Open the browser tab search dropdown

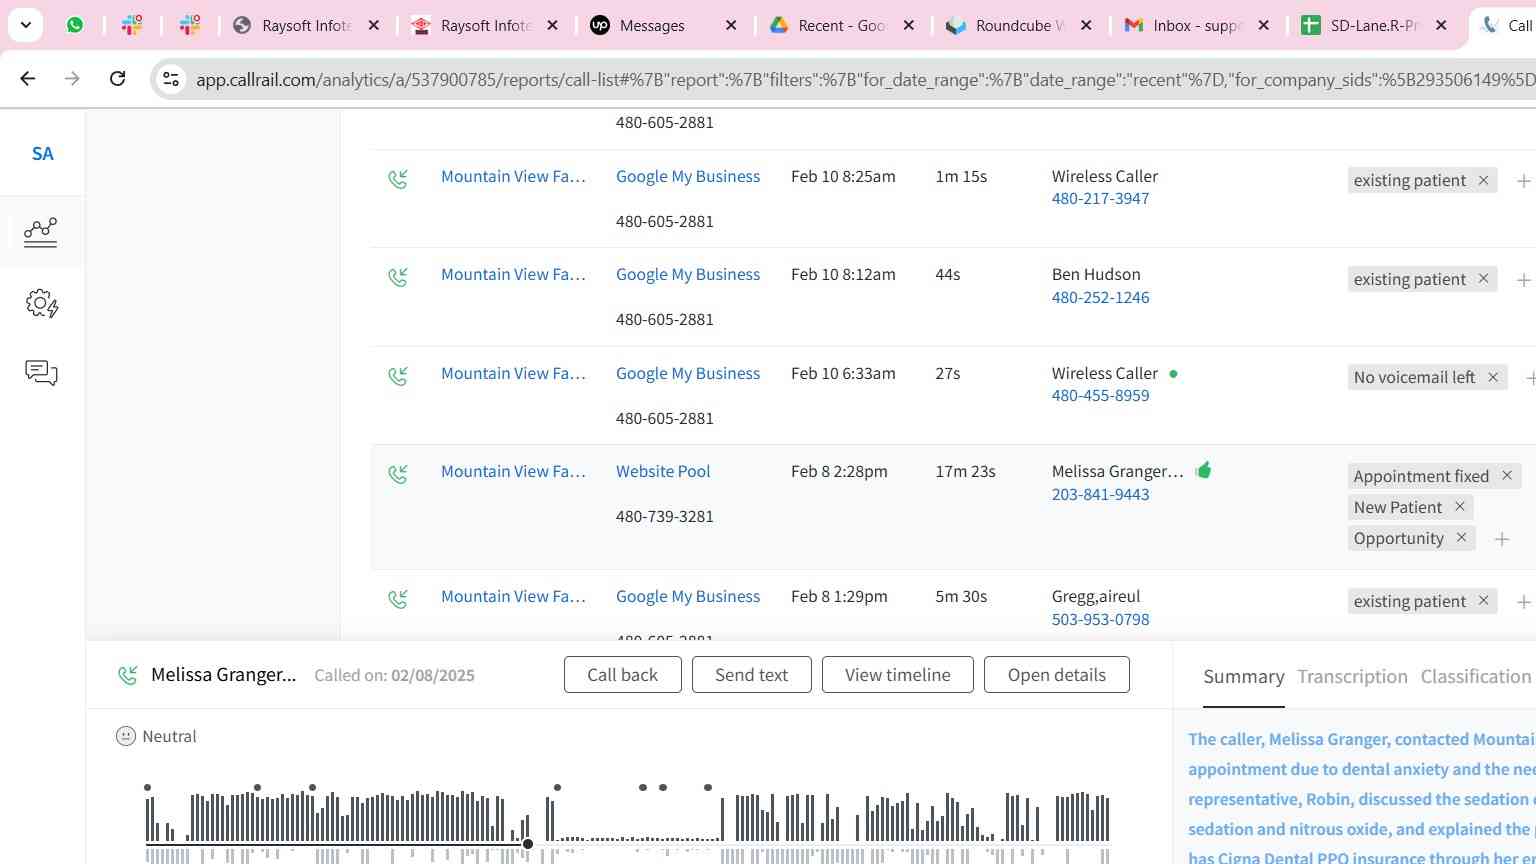coord(25,25)
